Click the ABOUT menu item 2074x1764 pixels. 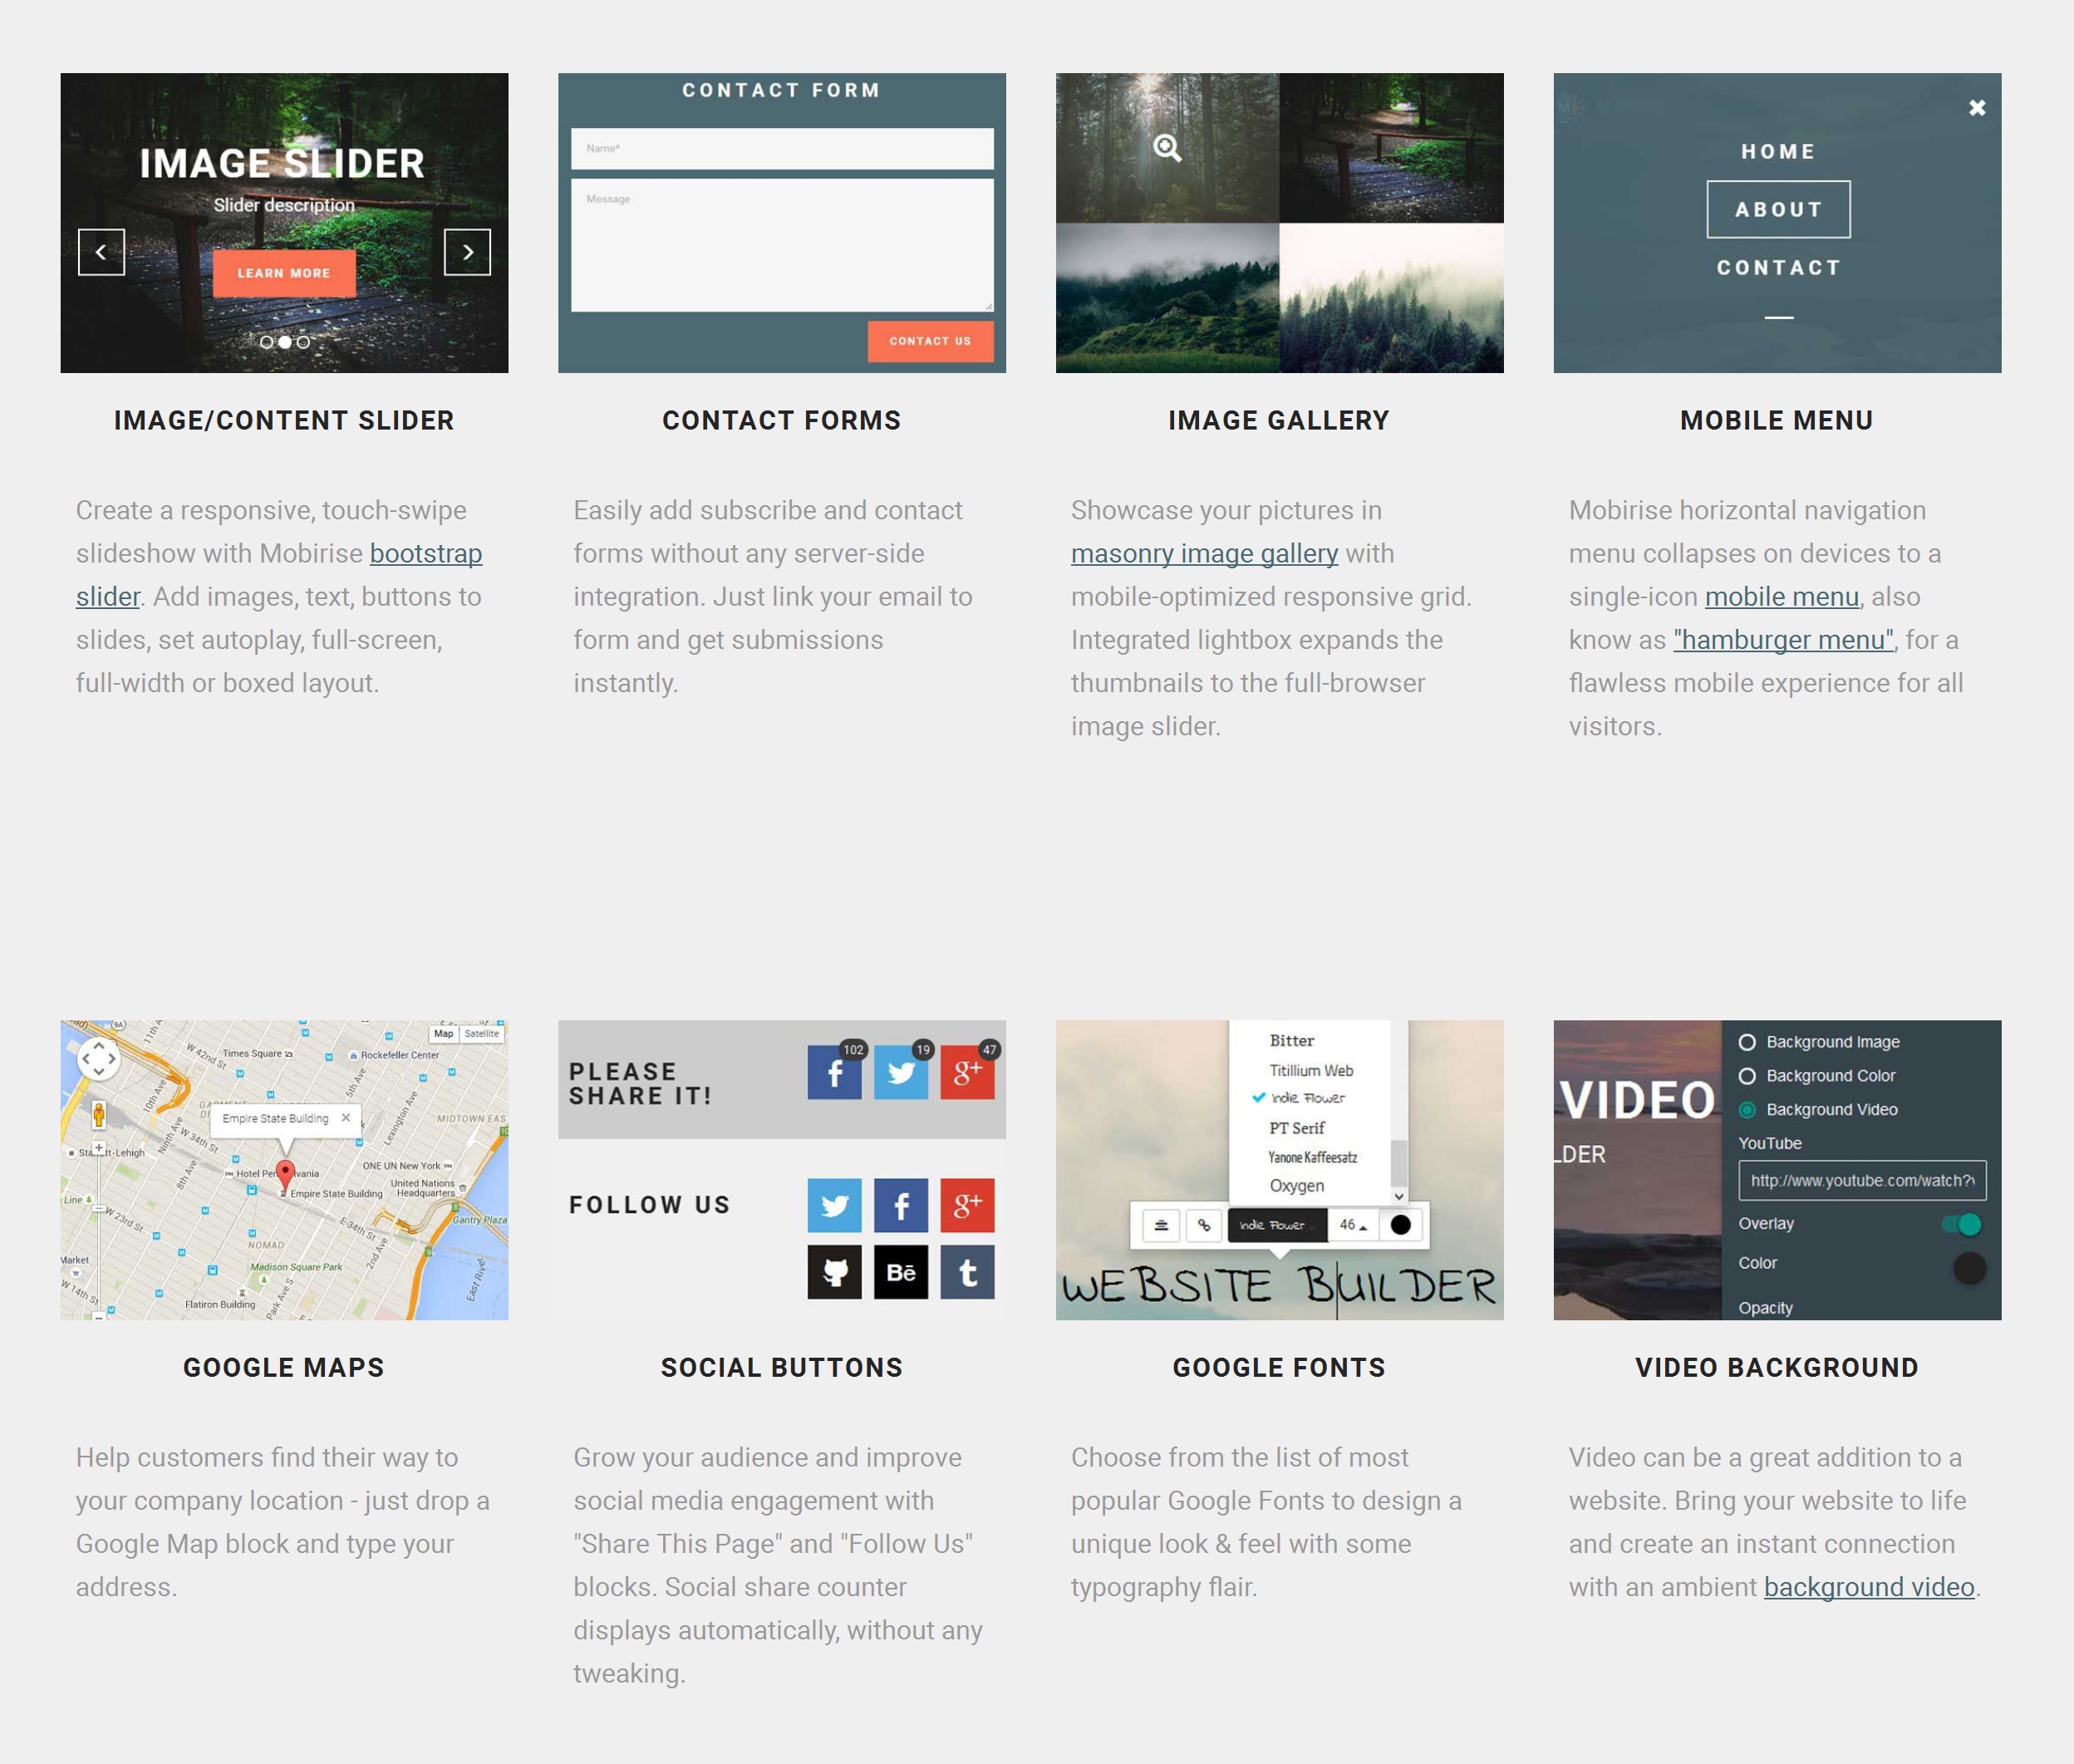point(1777,210)
